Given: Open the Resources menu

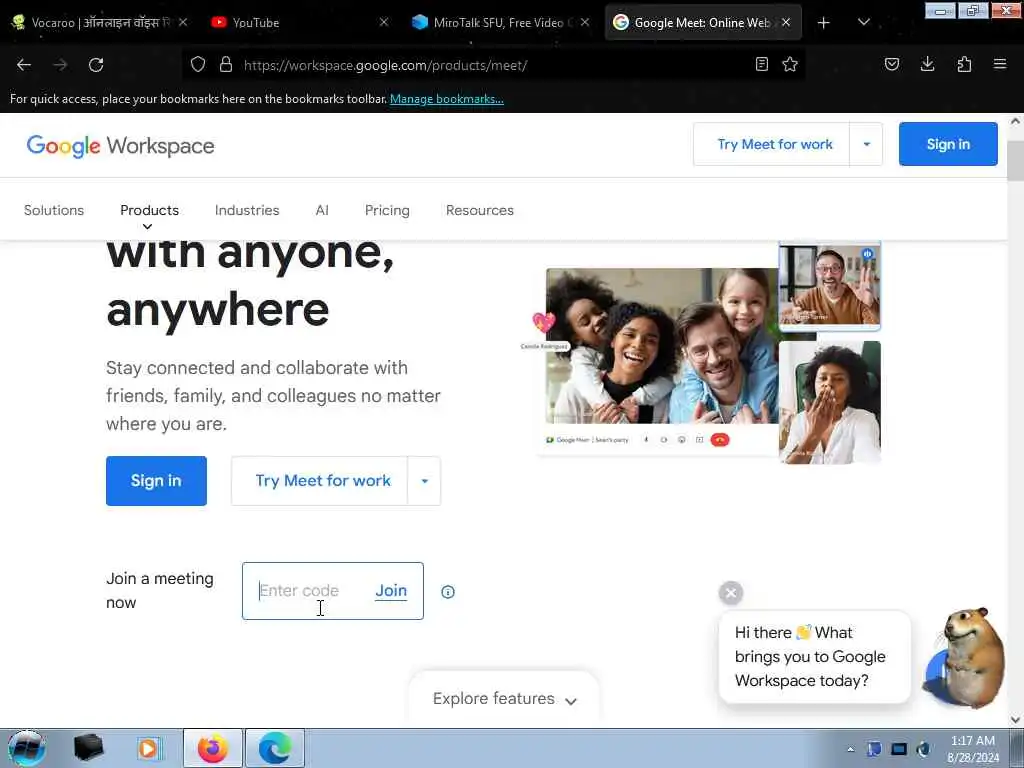Looking at the screenshot, I should [480, 210].
